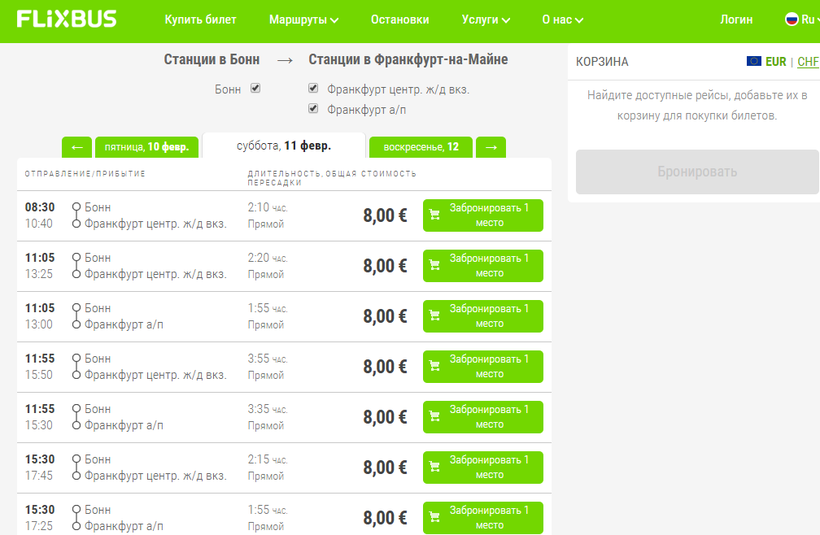Viewport: 820px width, 535px height.
Task: Switch to the пятница, 10 февр. tab
Action: [x=146, y=147]
